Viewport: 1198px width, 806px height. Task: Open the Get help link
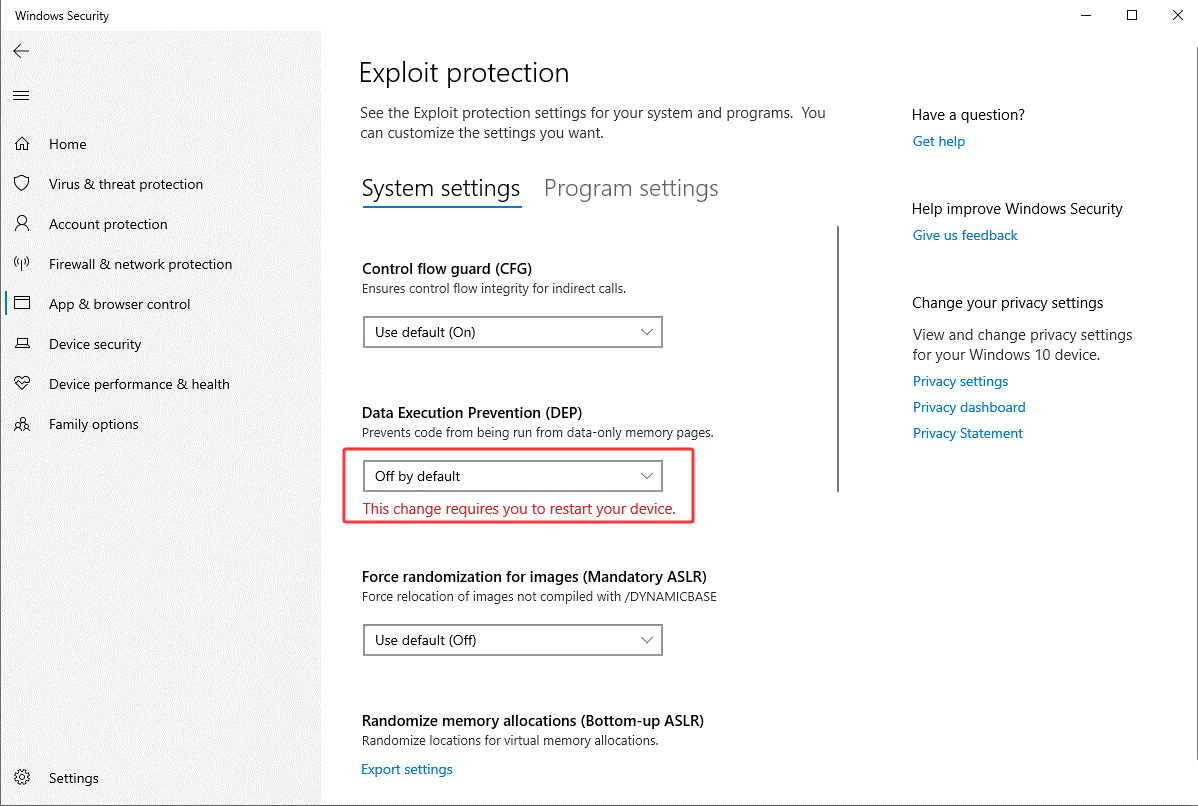pyautogui.click(x=939, y=141)
